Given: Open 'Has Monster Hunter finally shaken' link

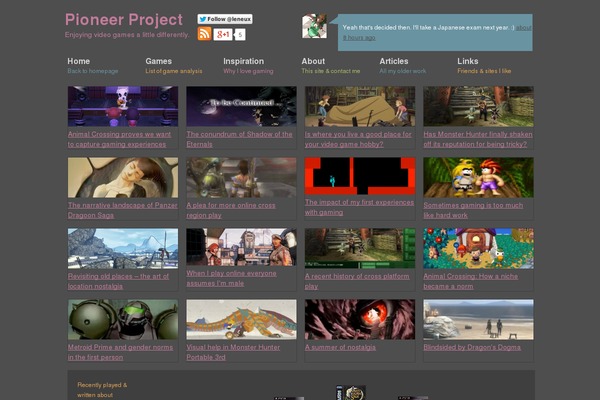Looking at the screenshot, I should click(x=478, y=139).
